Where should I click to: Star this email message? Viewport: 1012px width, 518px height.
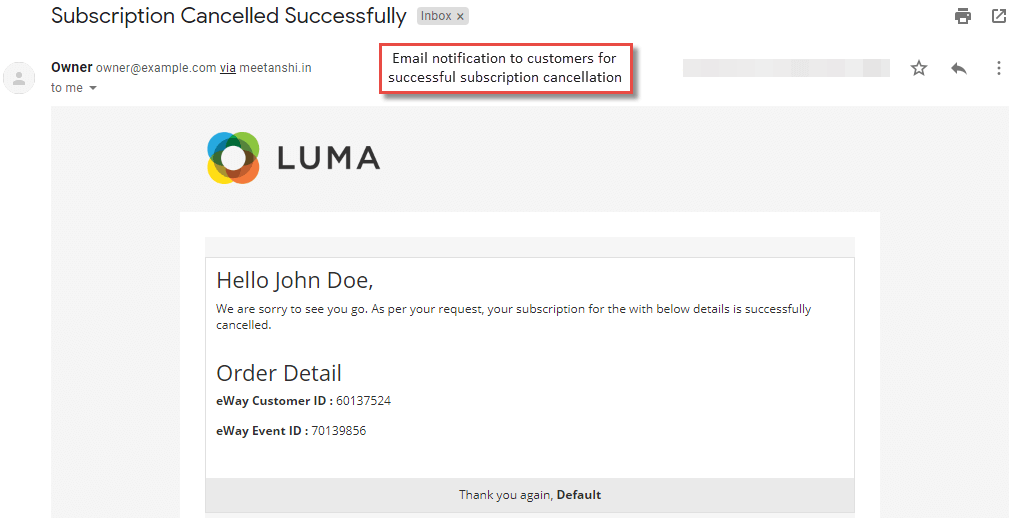click(918, 68)
